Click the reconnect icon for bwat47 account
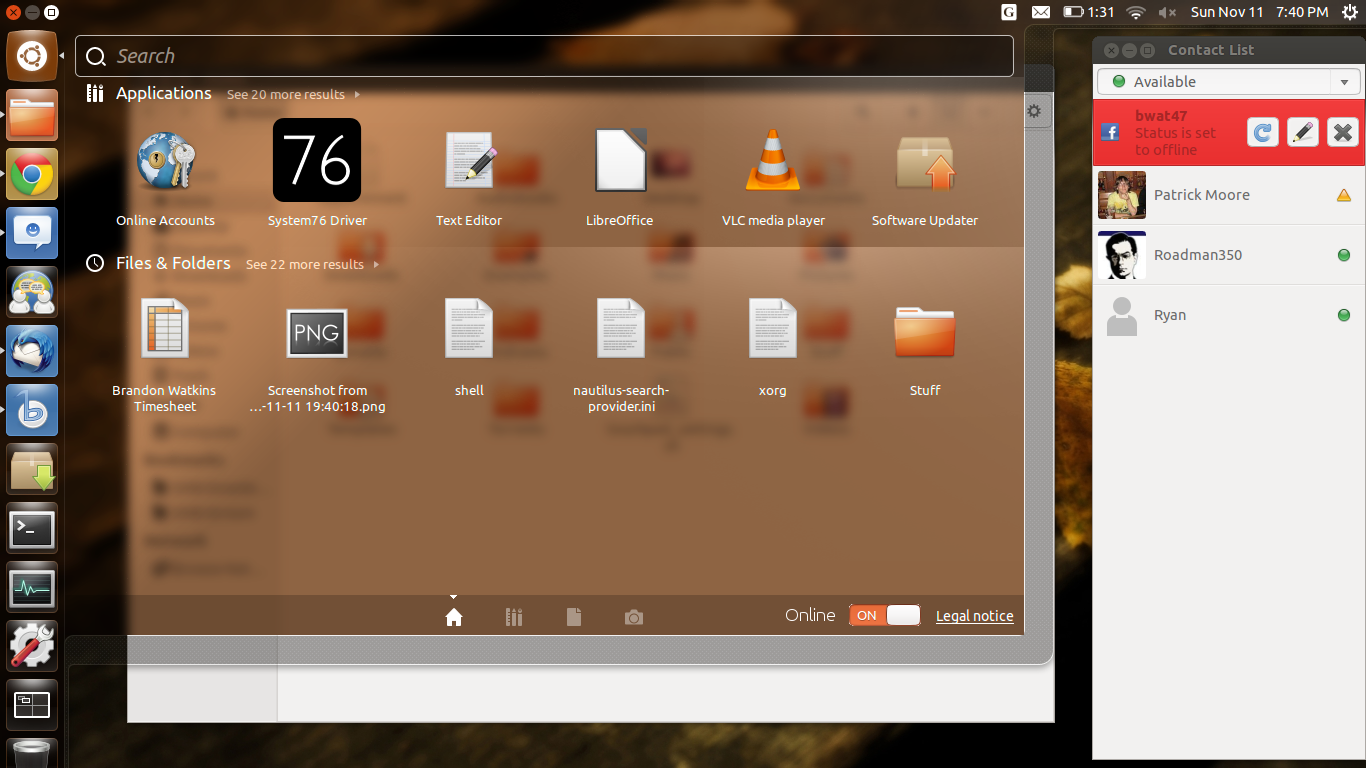Image resolution: width=1366 pixels, height=768 pixels. coord(1263,132)
